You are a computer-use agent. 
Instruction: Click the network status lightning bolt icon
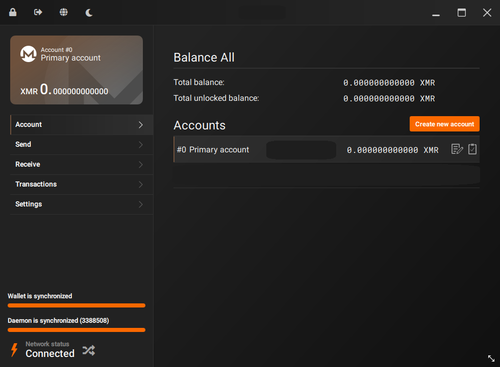(14, 350)
